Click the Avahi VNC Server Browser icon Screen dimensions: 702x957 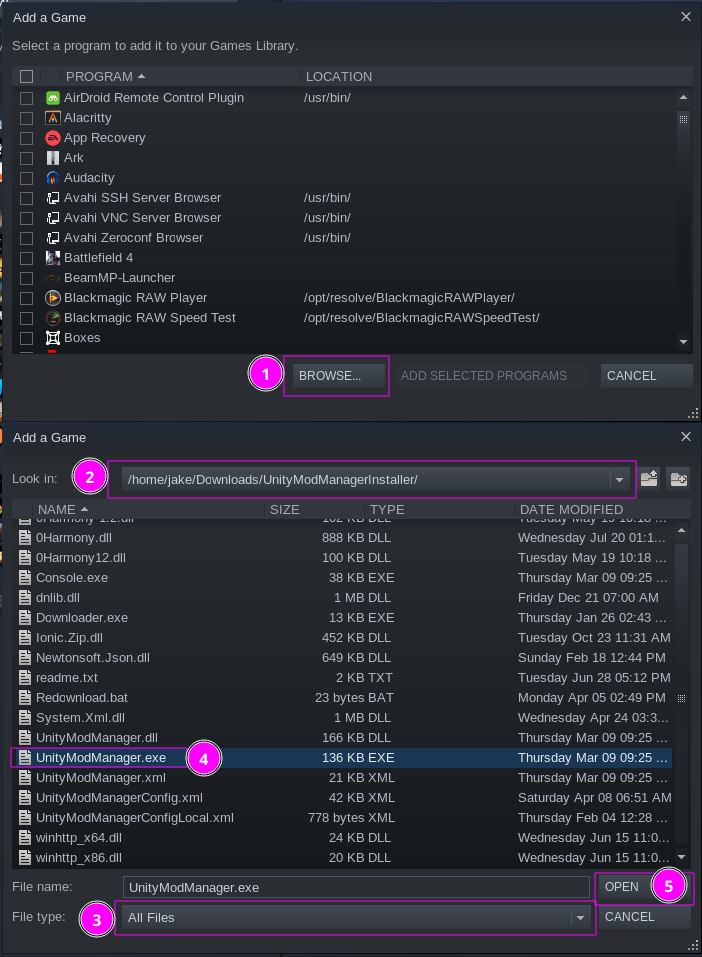click(x=53, y=218)
